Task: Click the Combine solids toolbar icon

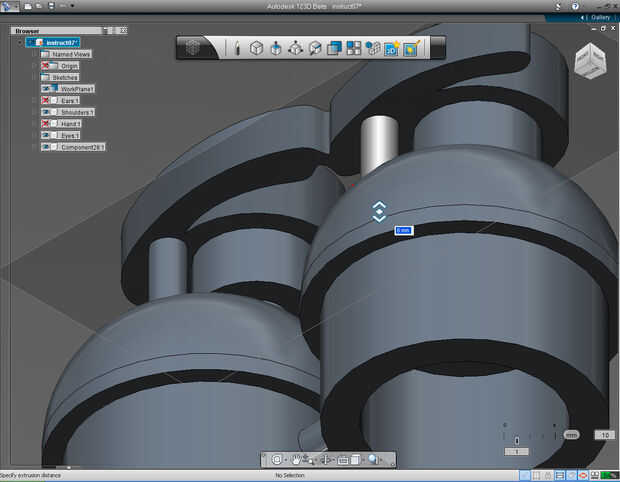Action: click(x=335, y=48)
